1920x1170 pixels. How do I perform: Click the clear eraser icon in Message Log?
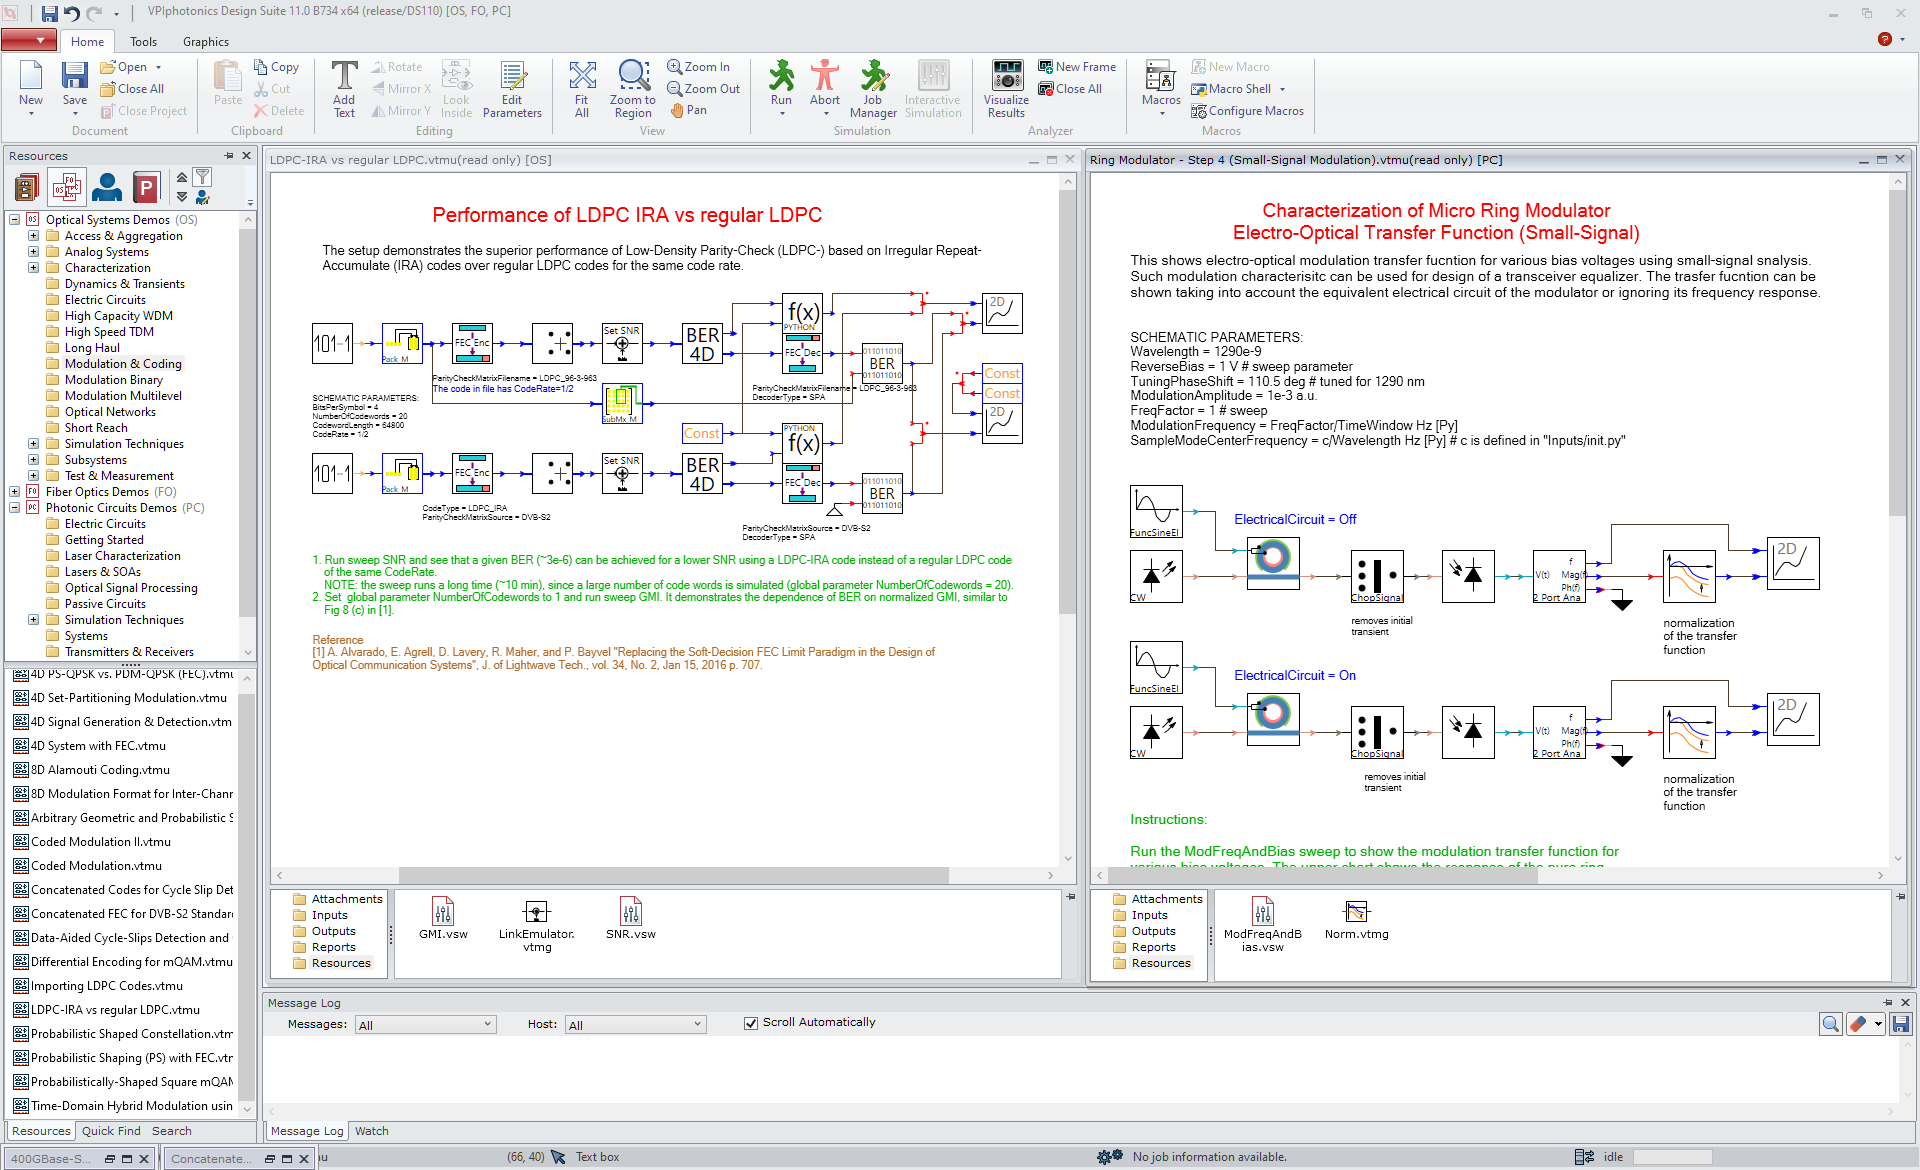pos(1858,1024)
